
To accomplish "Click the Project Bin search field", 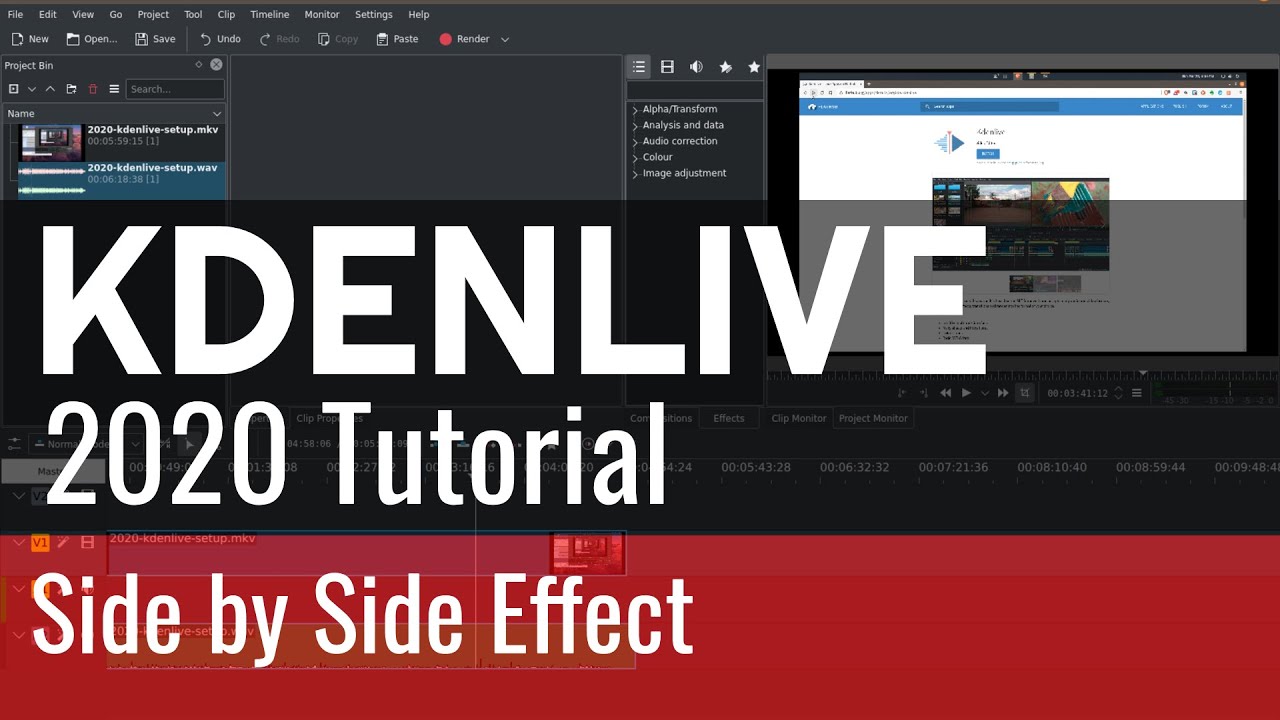I will 175,89.
